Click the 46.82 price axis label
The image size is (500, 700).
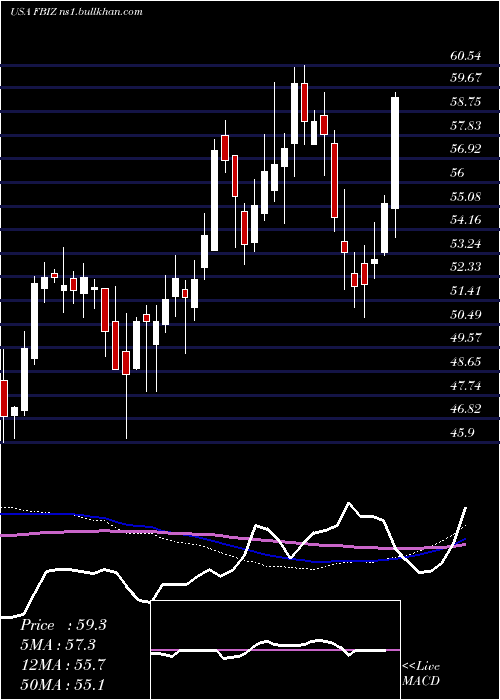tap(466, 409)
